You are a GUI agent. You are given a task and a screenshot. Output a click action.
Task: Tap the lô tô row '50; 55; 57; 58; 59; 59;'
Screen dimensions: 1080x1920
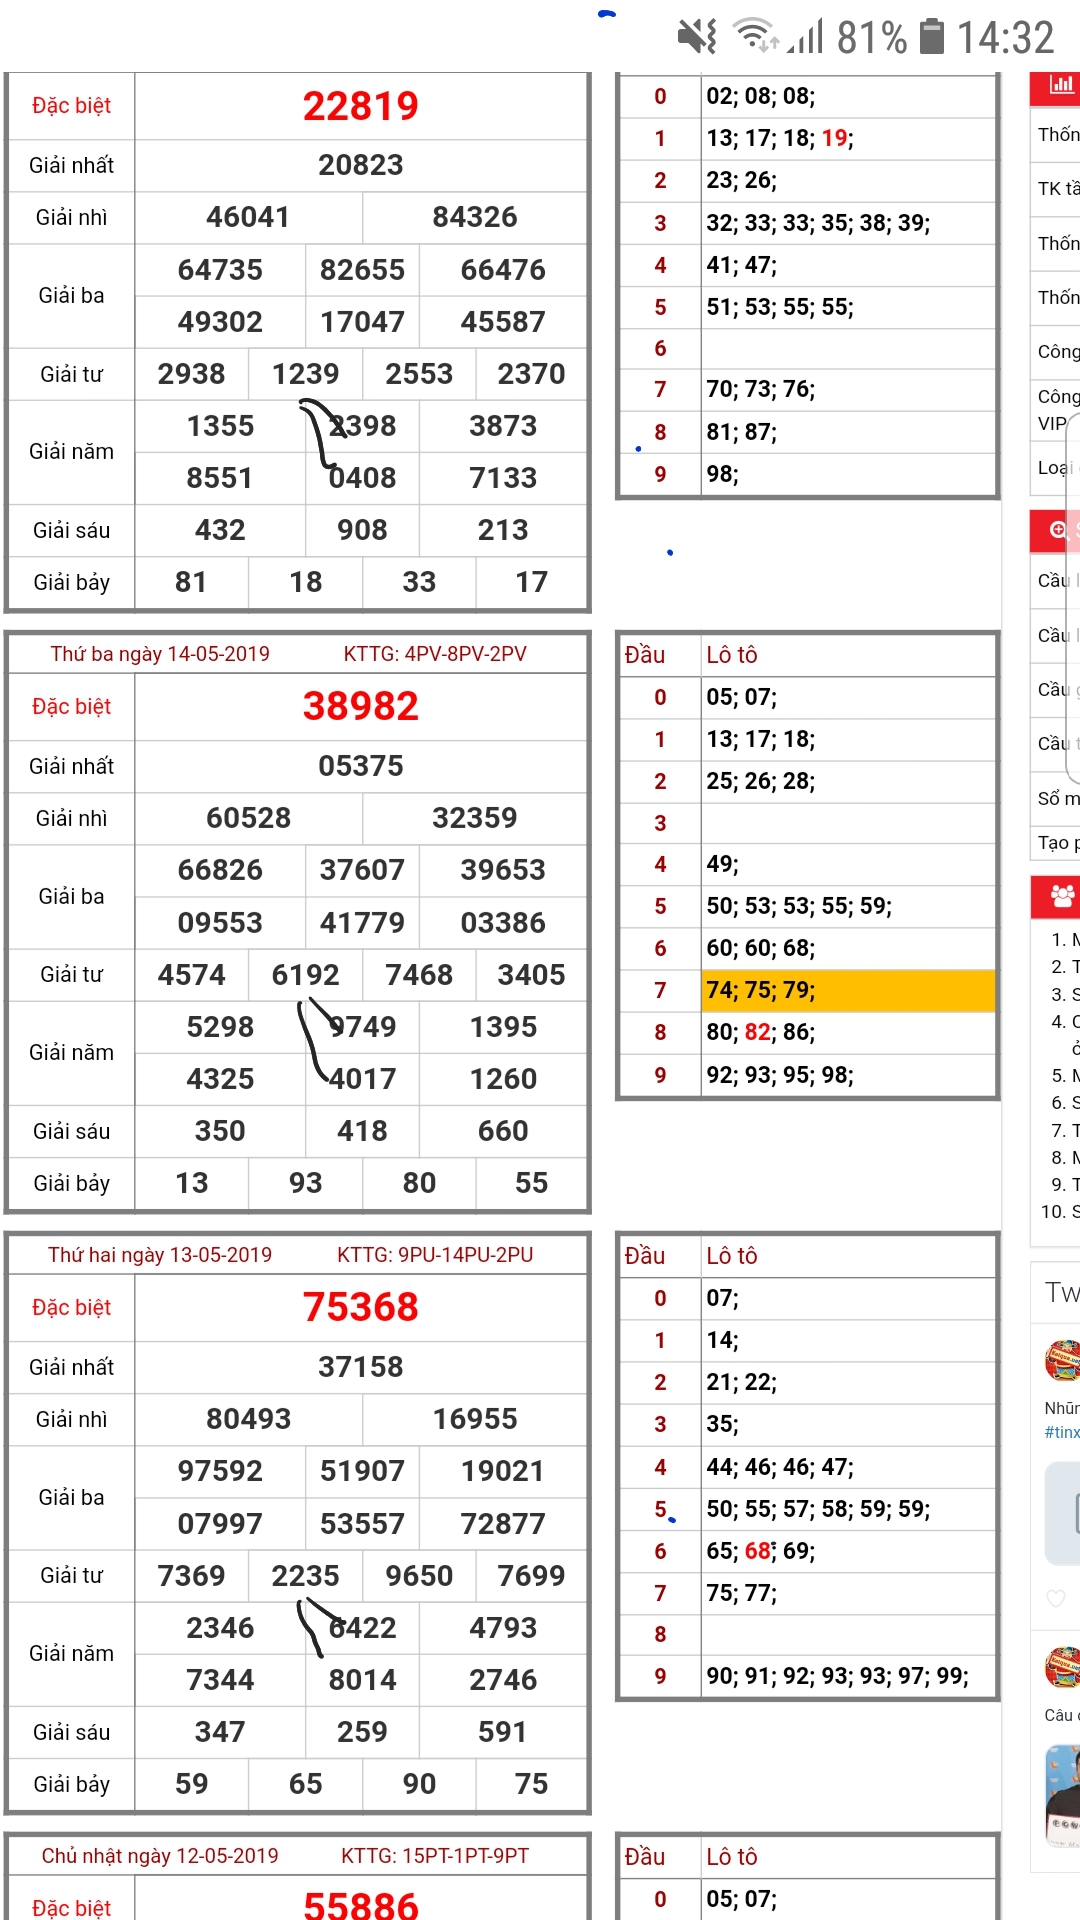(x=848, y=1509)
